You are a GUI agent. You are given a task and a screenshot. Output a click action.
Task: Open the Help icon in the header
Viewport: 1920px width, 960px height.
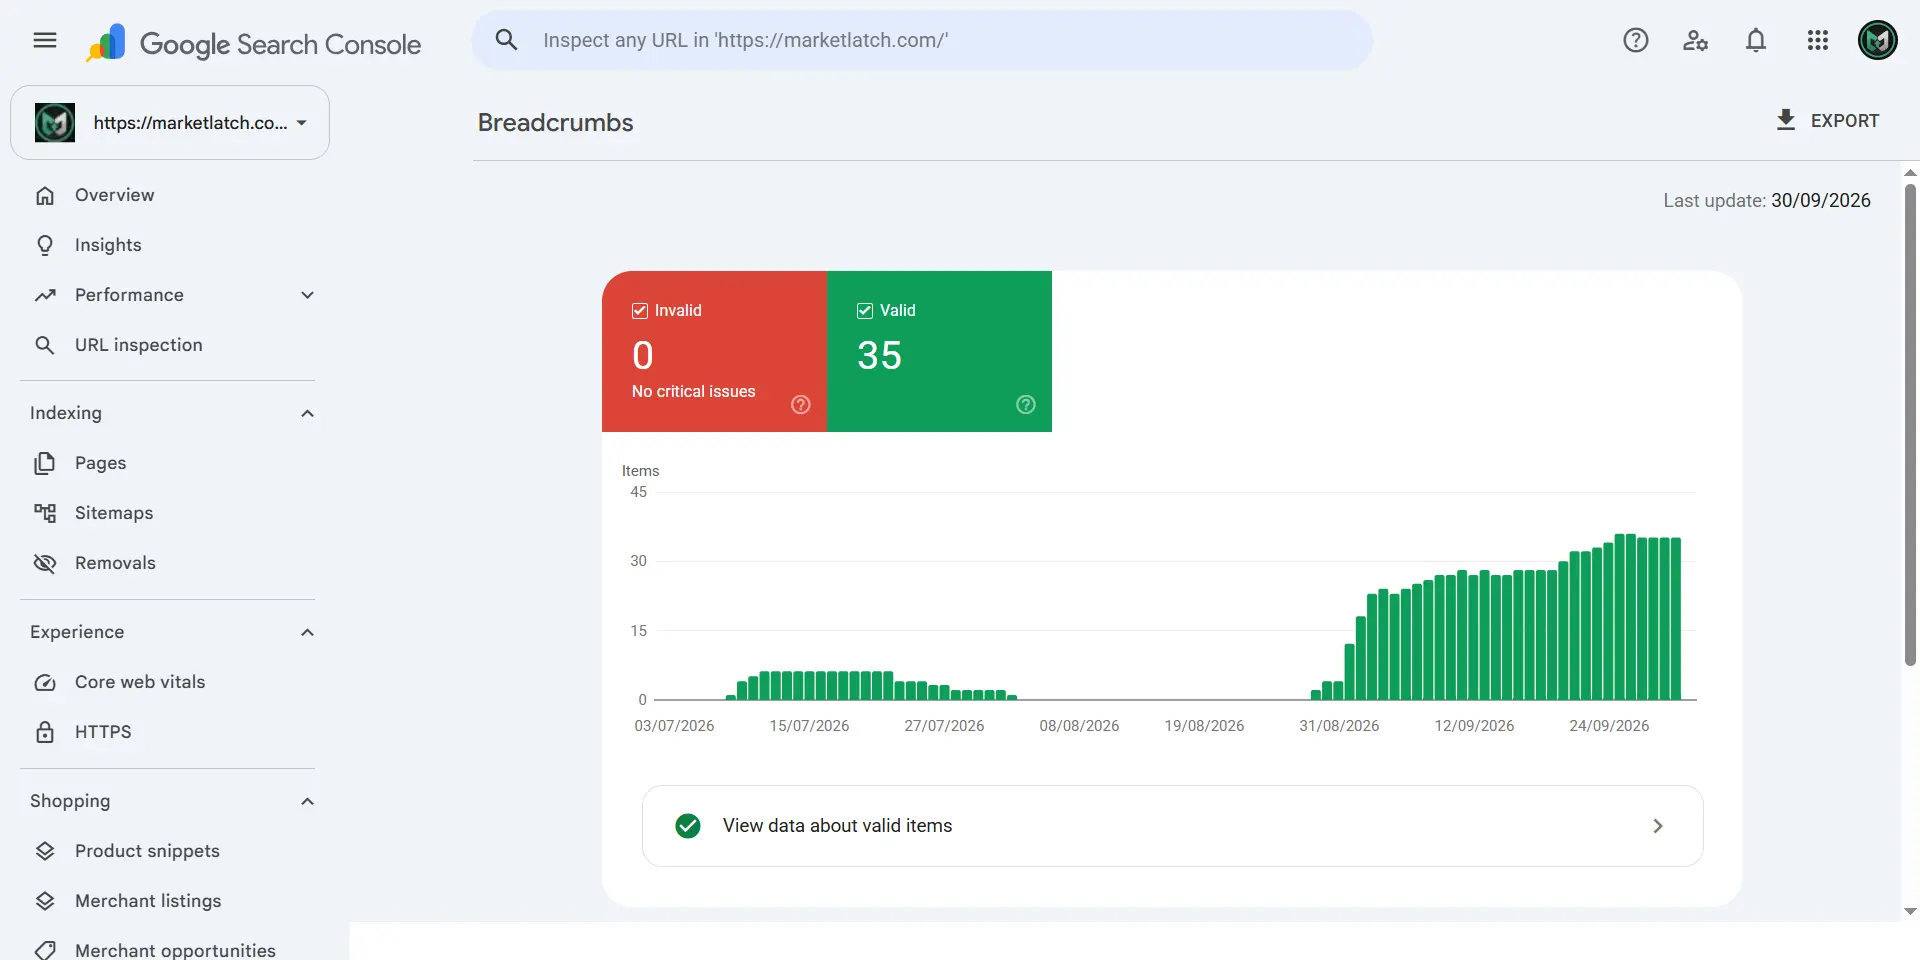(1636, 40)
